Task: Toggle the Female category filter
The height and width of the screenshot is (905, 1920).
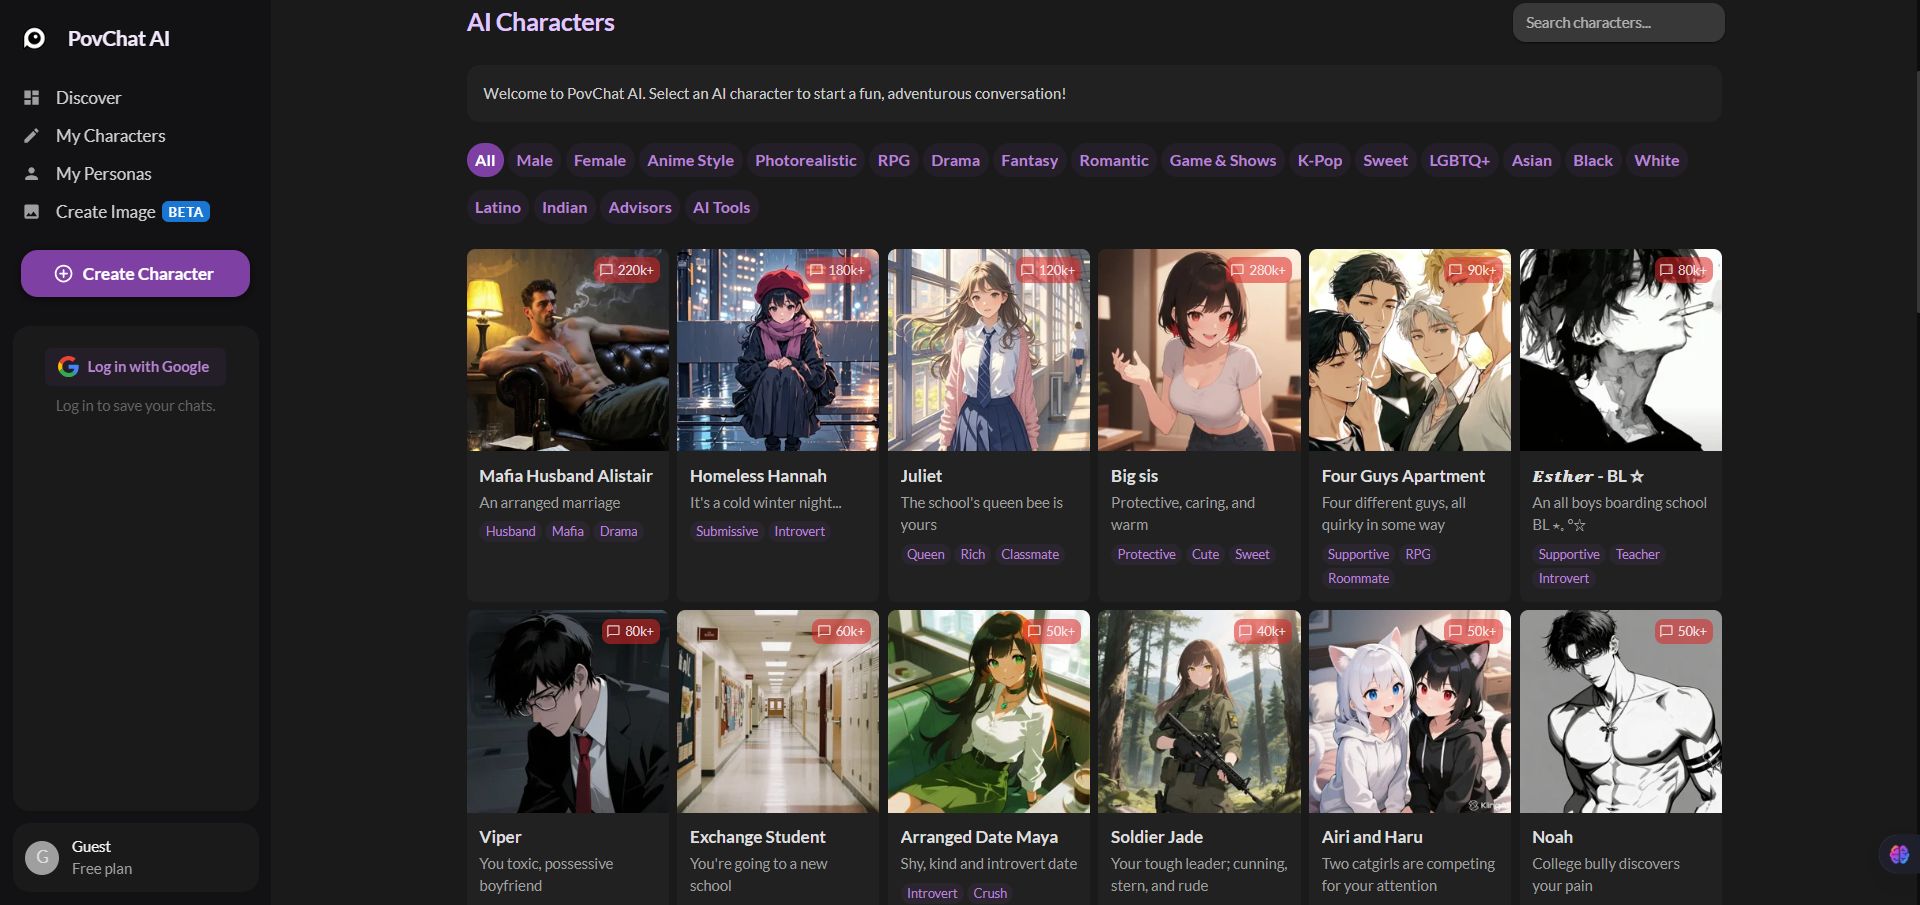Action: [599, 160]
